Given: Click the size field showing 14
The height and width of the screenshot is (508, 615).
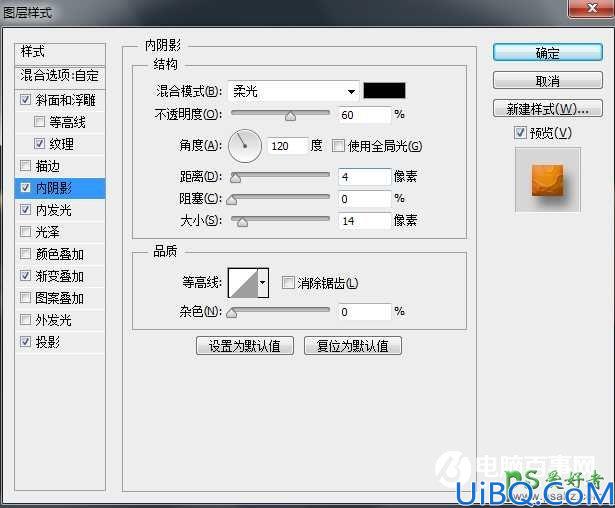Looking at the screenshot, I should pos(364,221).
